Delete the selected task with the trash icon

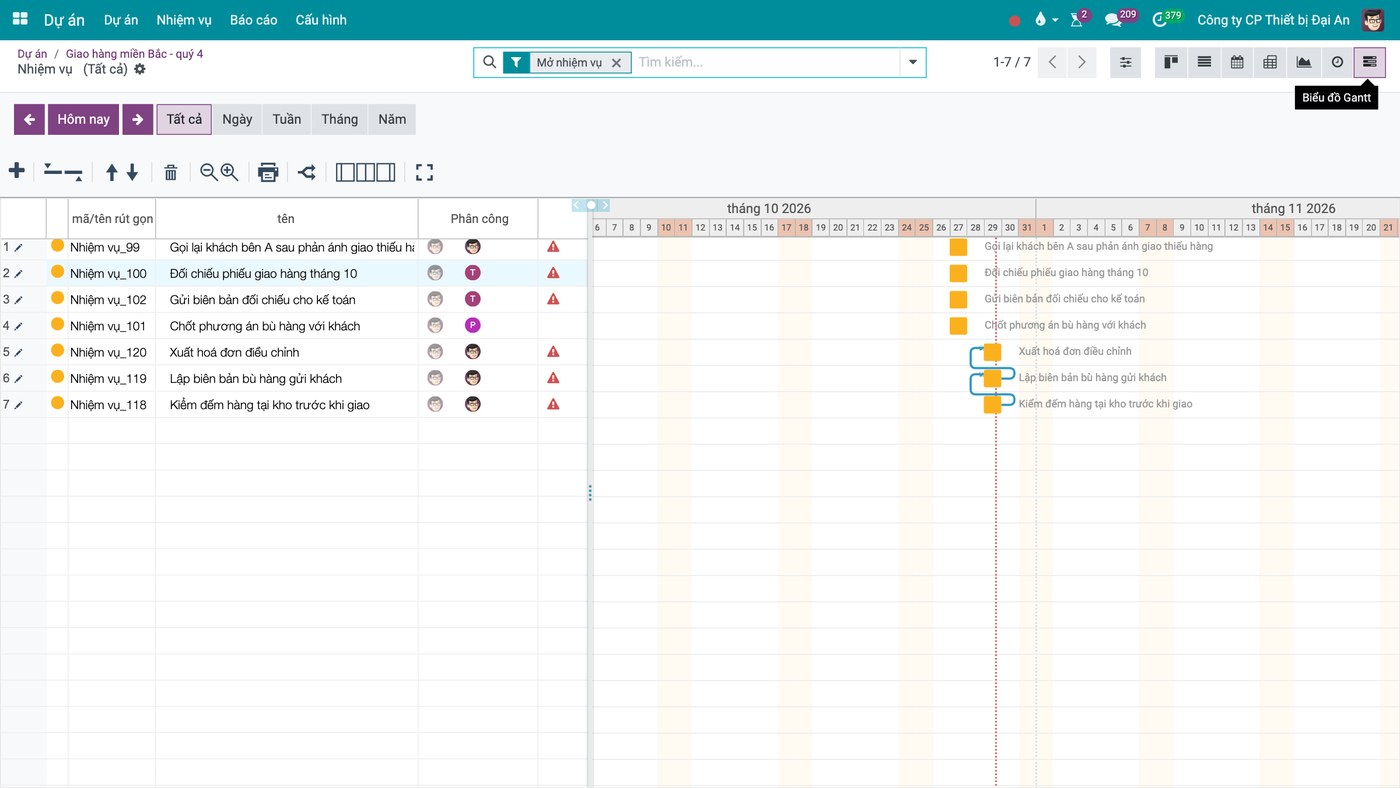point(171,172)
